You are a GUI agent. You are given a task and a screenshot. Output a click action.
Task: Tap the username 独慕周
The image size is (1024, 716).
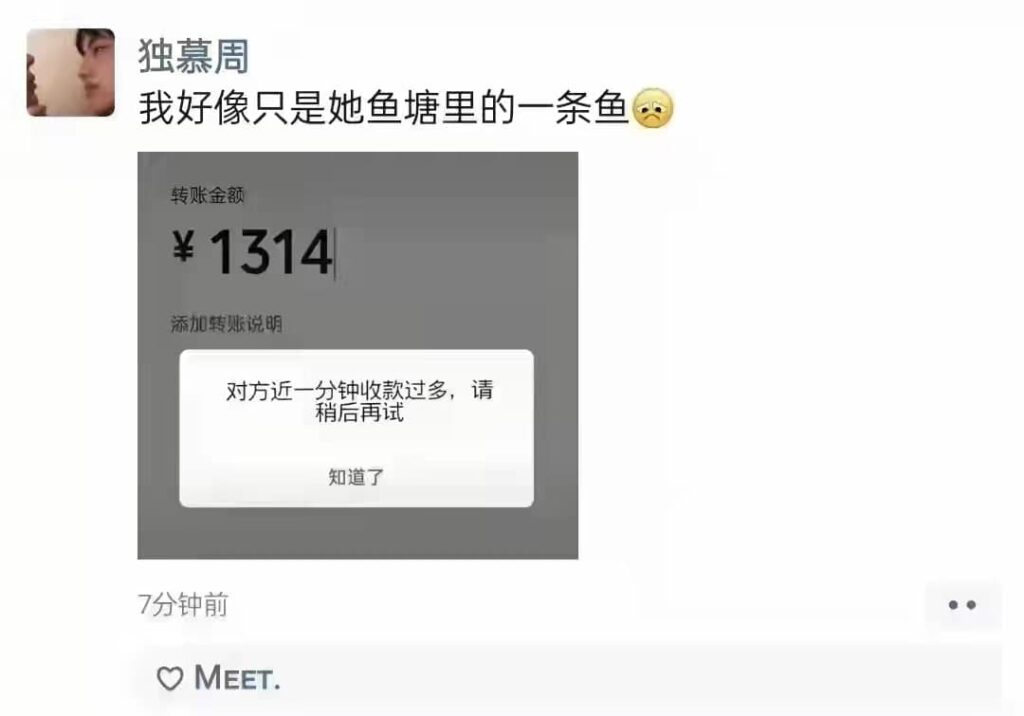pyautogui.click(x=194, y=56)
